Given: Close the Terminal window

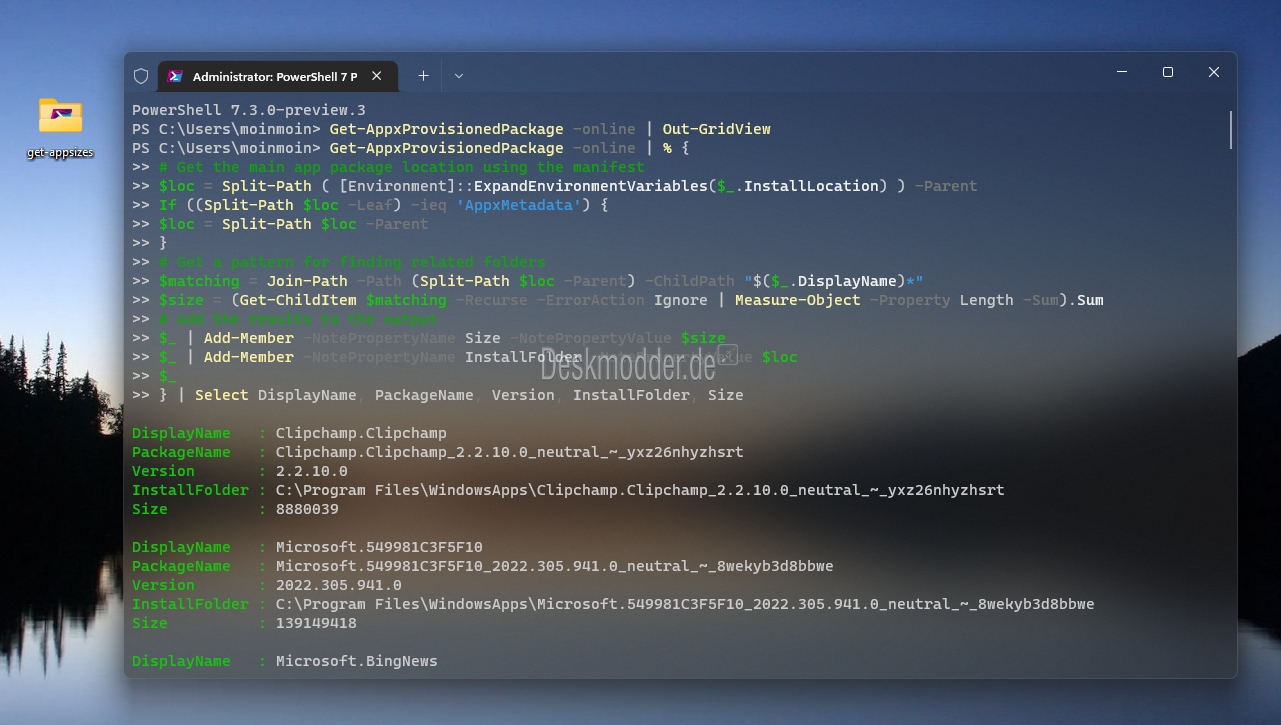Looking at the screenshot, I should click(x=1213, y=72).
